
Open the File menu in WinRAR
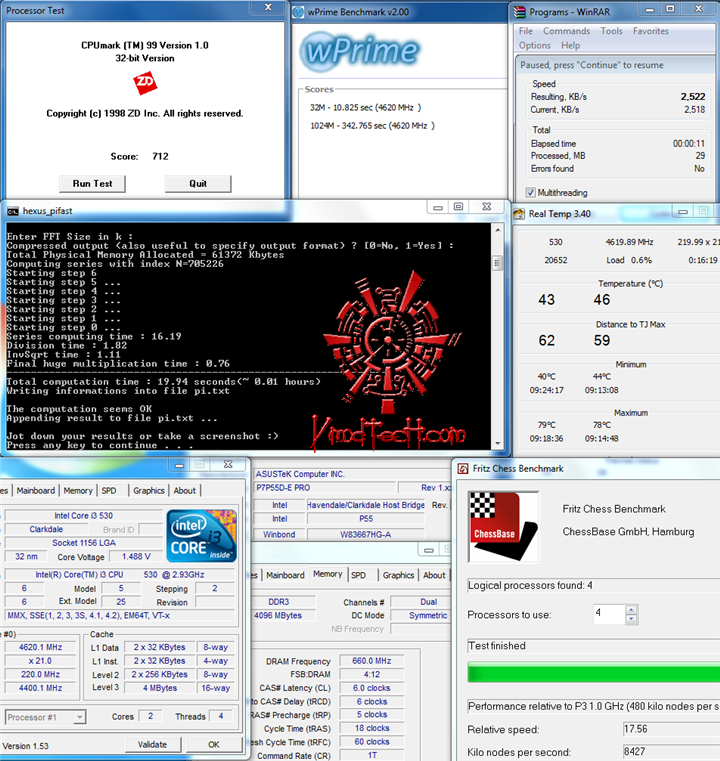(525, 31)
